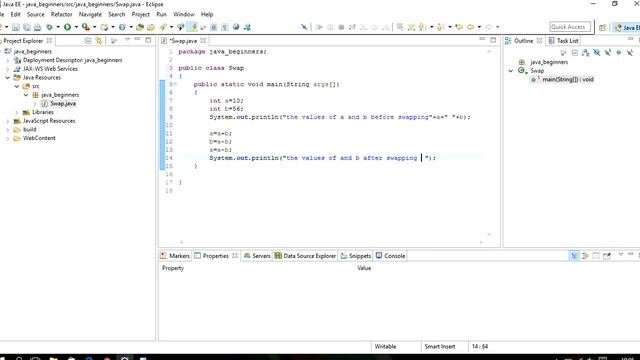Viewport: 640px width, 360px height.
Task: Click the green Run button
Action: click(x=67, y=27)
